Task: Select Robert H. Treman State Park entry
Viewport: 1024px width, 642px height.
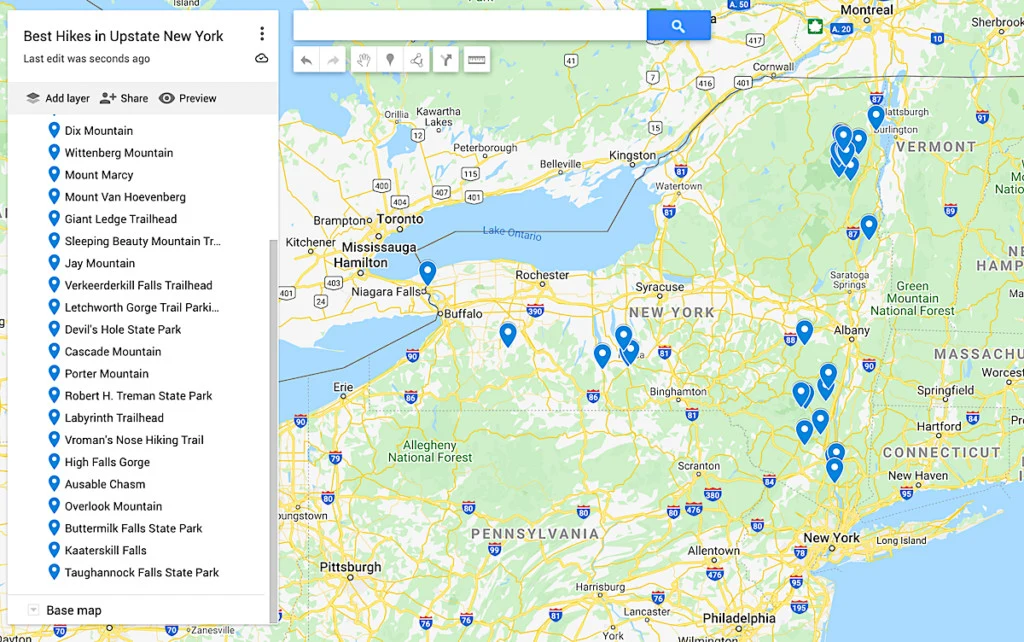Action: point(138,396)
